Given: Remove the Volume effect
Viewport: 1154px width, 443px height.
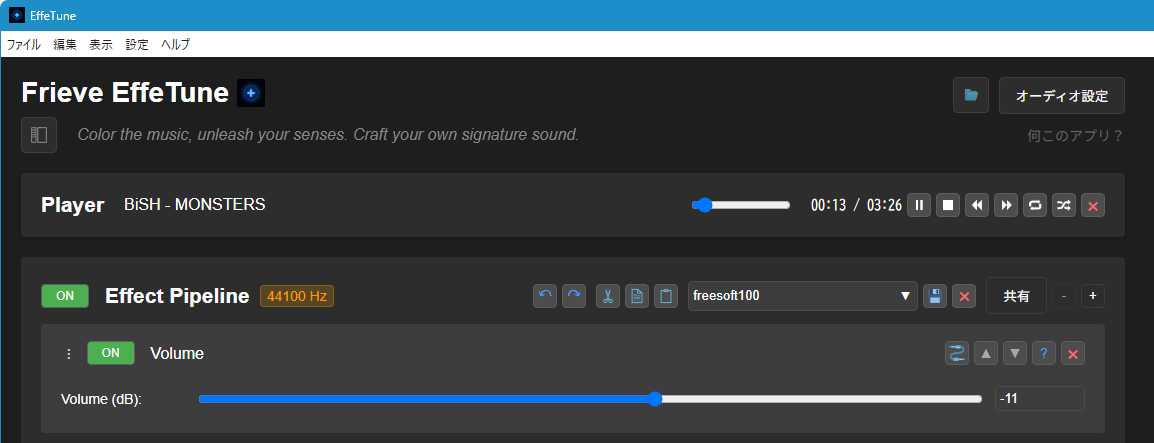Looking at the screenshot, I should 1073,353.
